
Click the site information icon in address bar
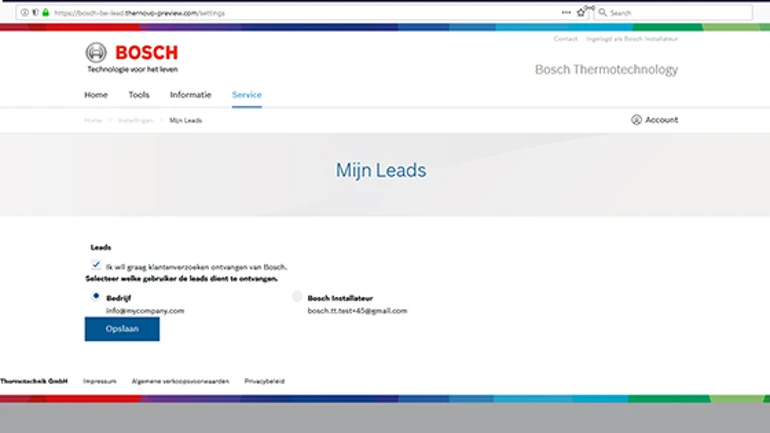click(25, 13)
